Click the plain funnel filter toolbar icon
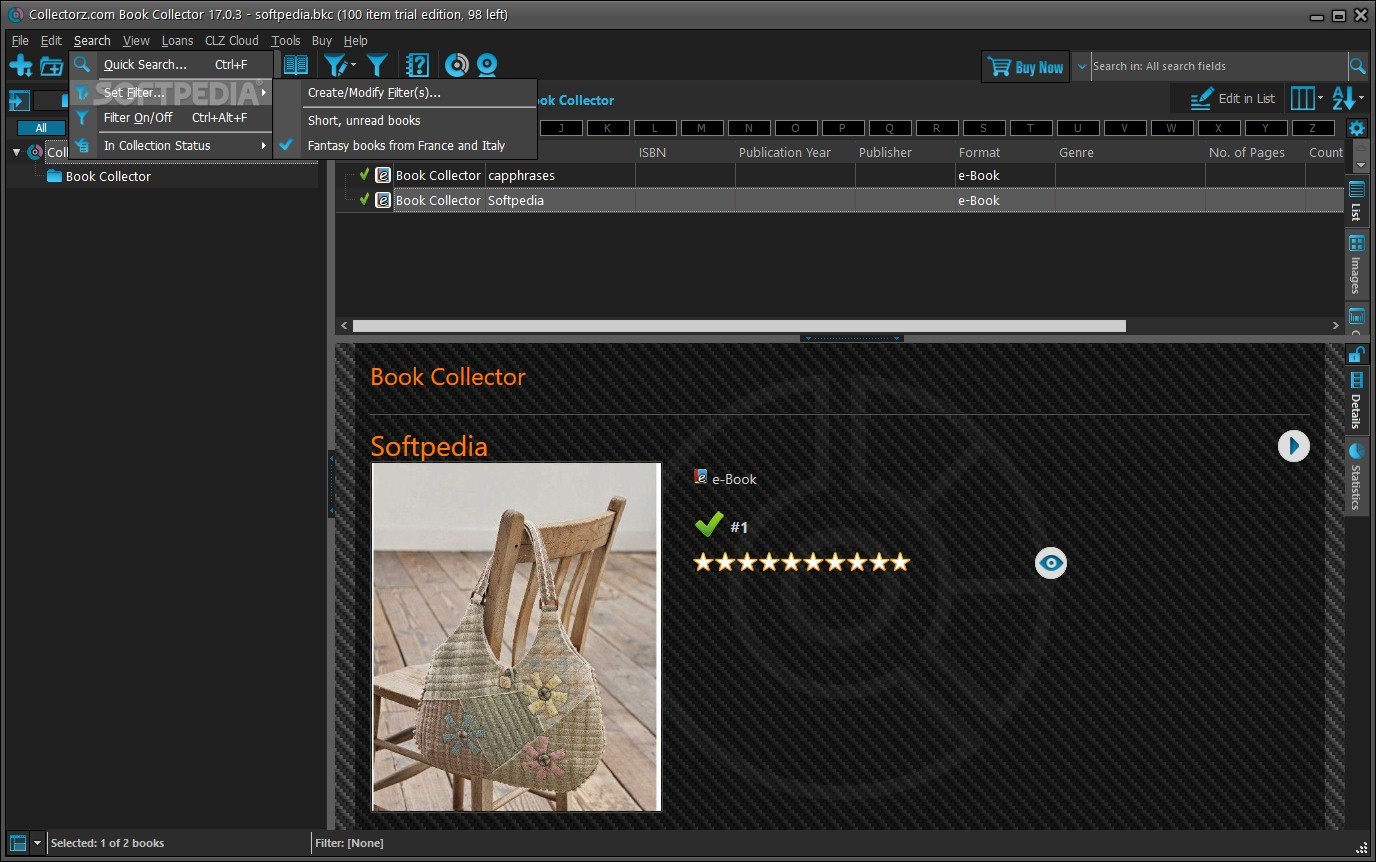 pos(377,66)
